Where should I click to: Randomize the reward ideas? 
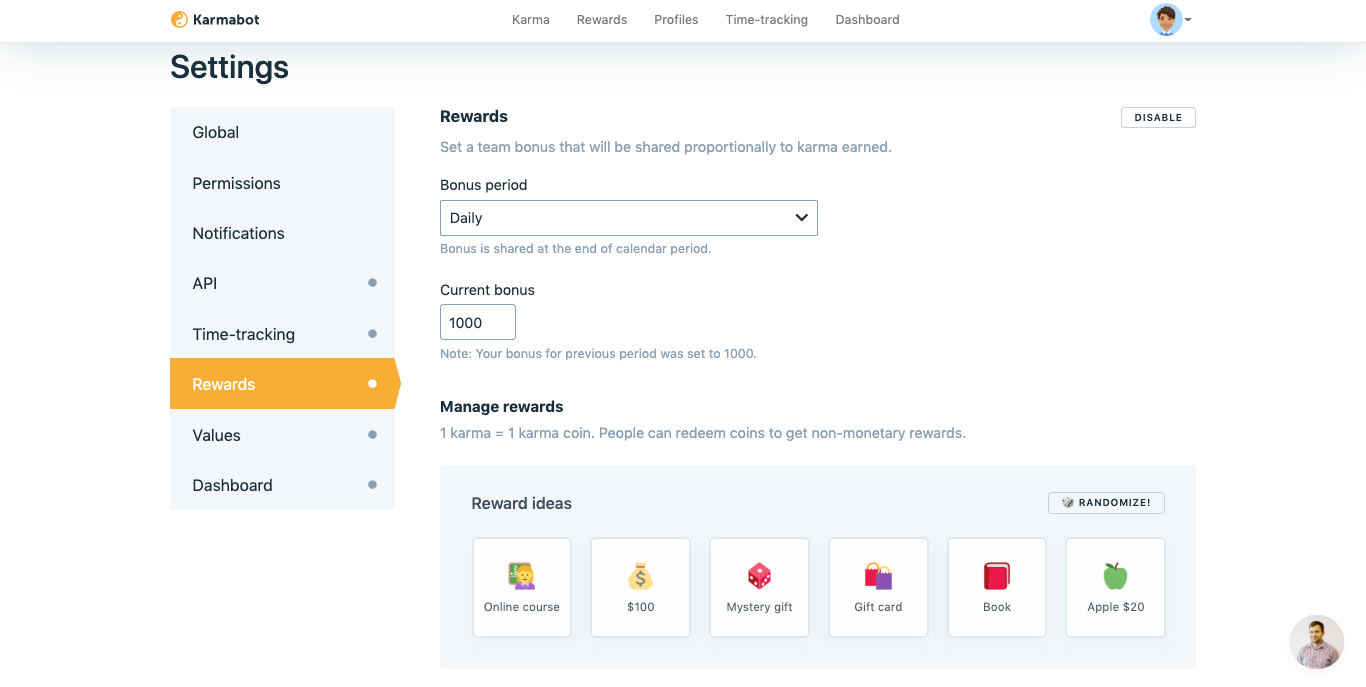tap(1106, 502)
